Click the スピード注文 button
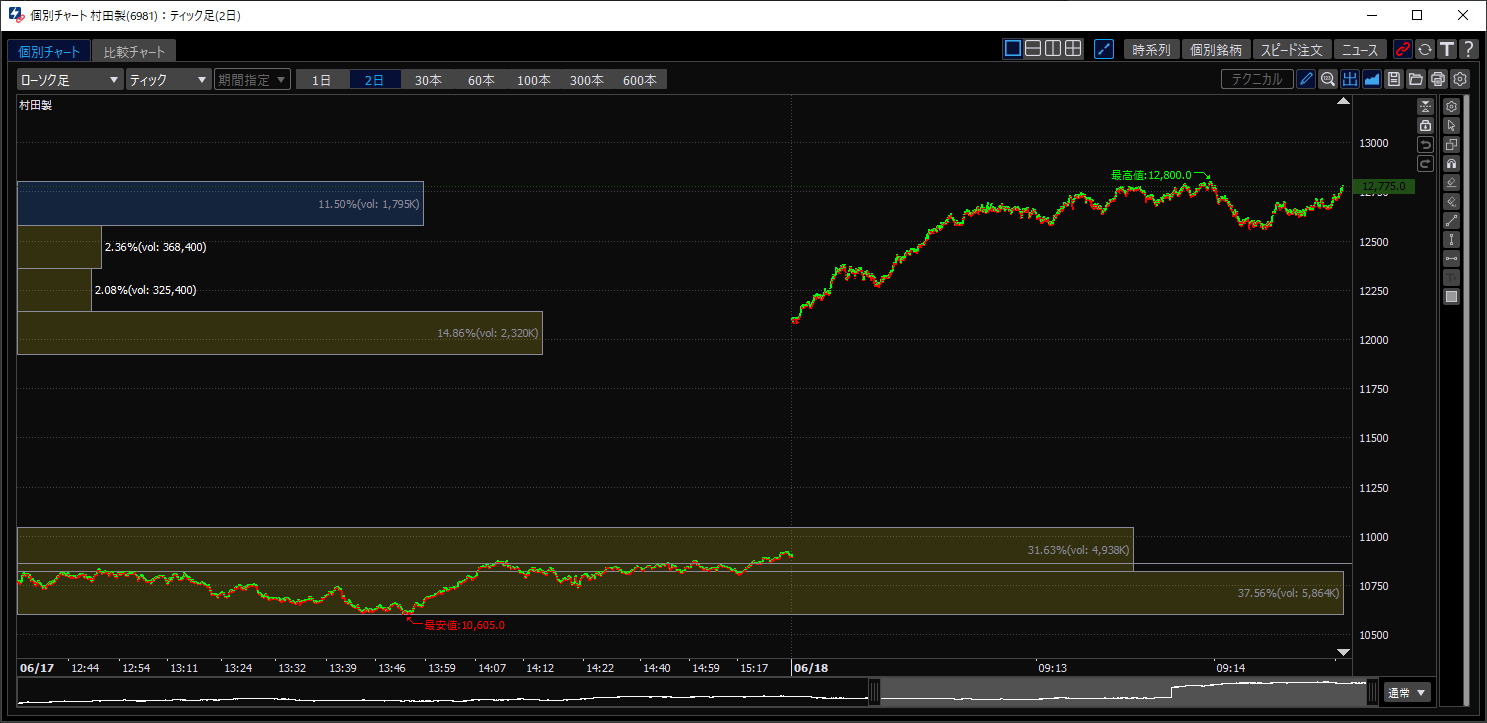Image resolution: width=1487 pixels, height=723 pixels. point(1292,49)
